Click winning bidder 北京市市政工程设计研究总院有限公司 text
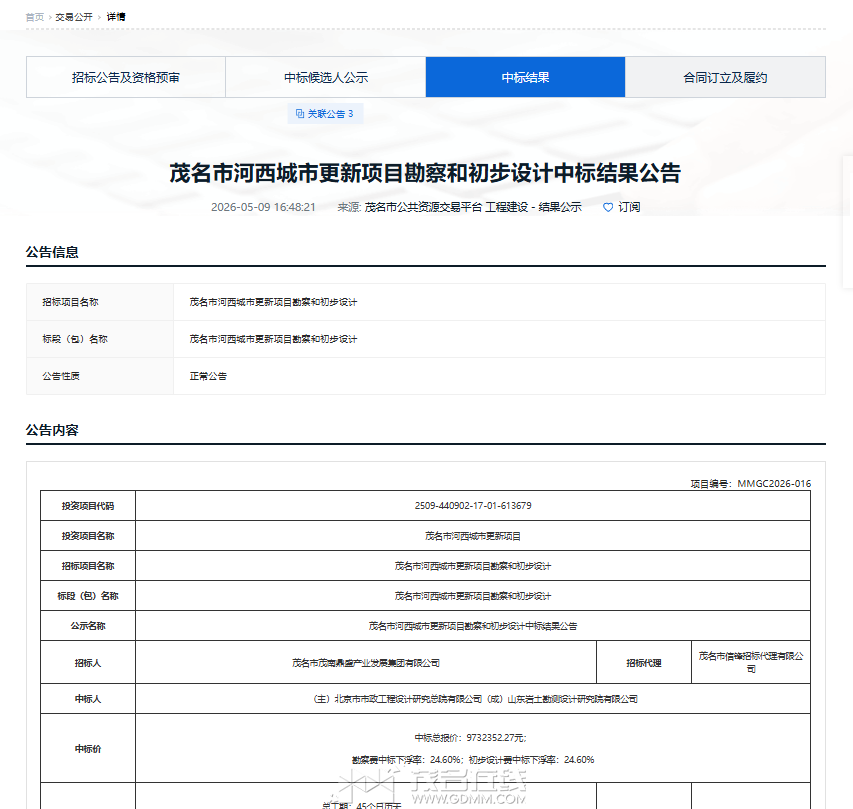The width and height of the screenshot is (853, 809). click(x=408, y=699)
